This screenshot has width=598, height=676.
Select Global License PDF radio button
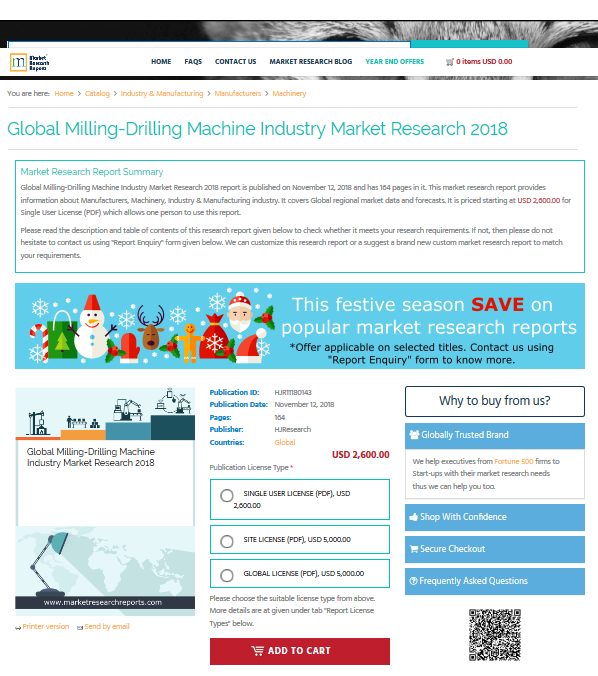pos(227,575)
